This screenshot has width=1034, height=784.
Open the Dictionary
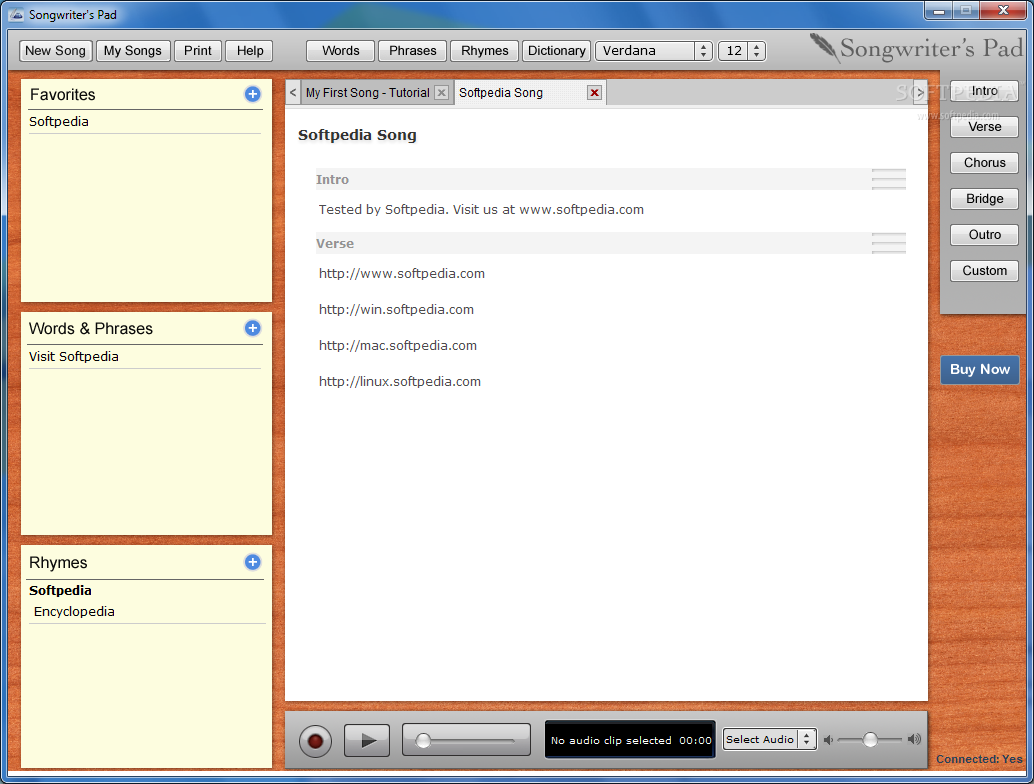(x=557, y=51)
